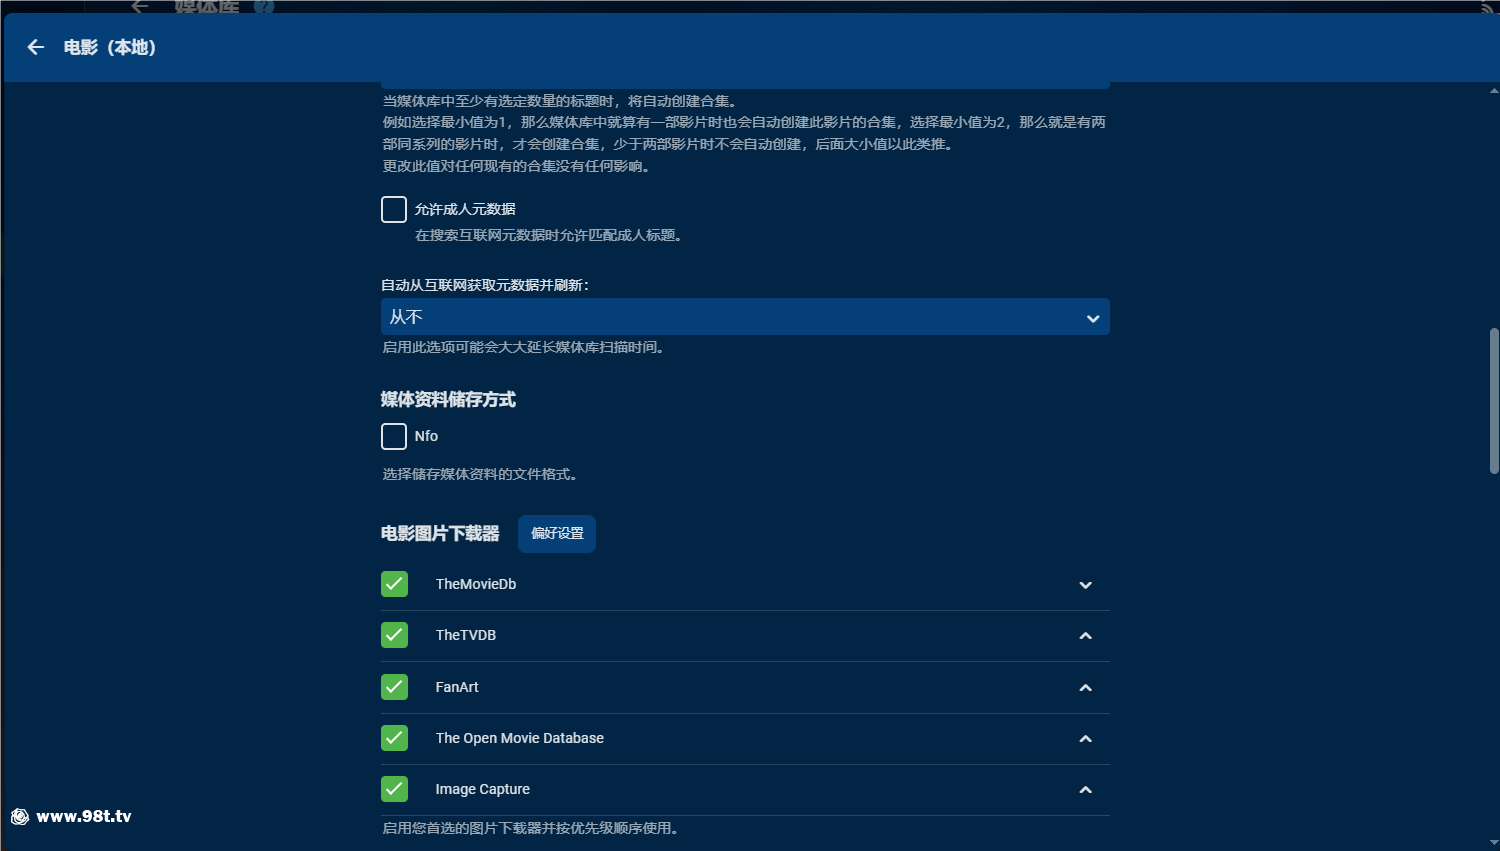Click the 媒体资料储存方式 heading
The height and width of the screenshot is (851, 1500).
448,399
